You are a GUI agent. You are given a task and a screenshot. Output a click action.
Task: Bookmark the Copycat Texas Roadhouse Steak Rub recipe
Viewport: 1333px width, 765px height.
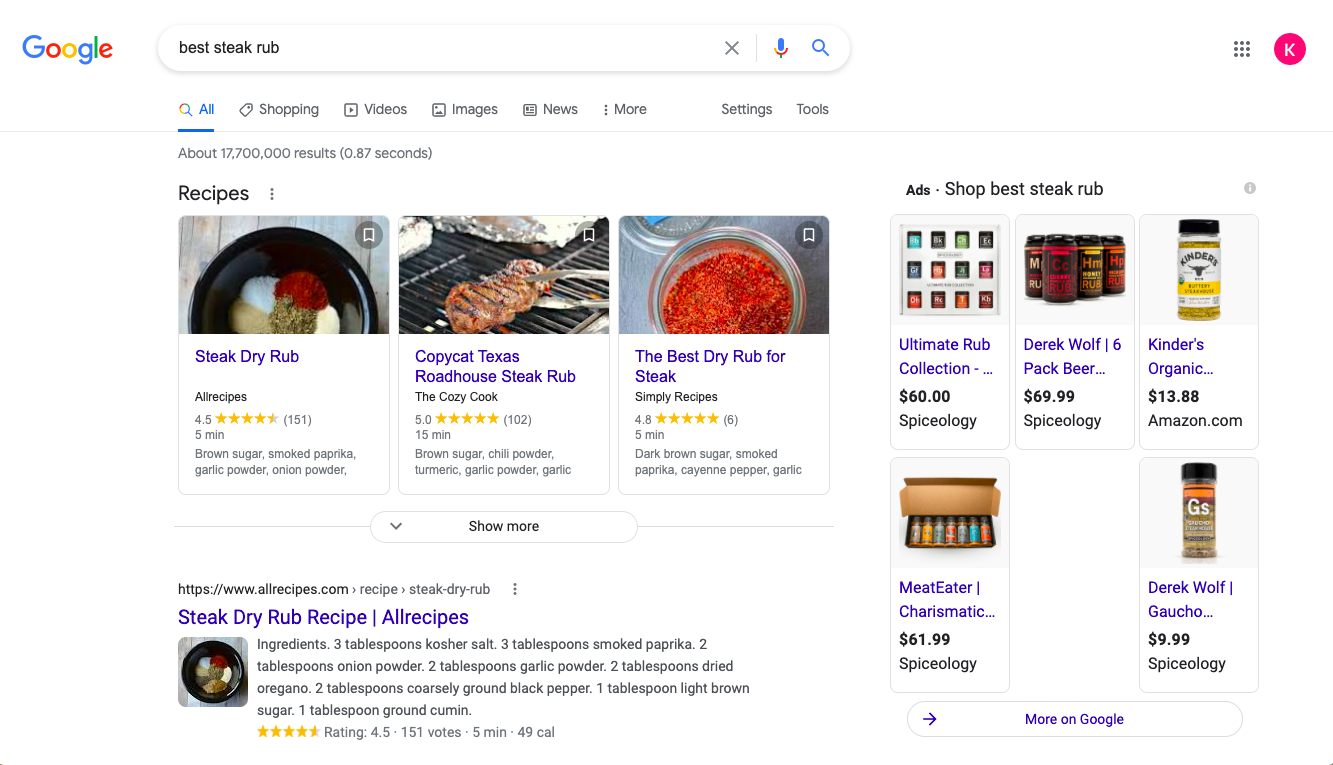(589, 235)
